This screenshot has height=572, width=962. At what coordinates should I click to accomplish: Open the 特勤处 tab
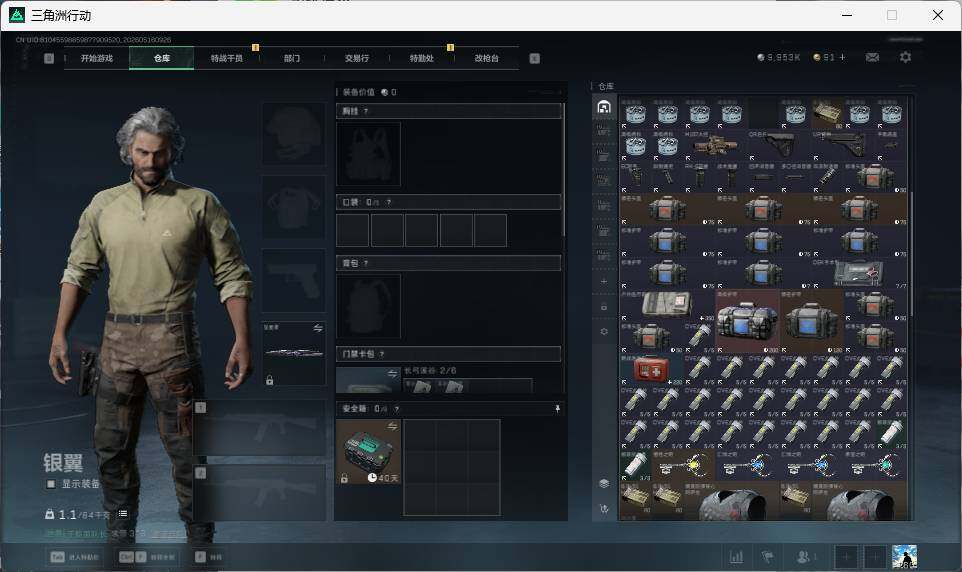[422, 58]
